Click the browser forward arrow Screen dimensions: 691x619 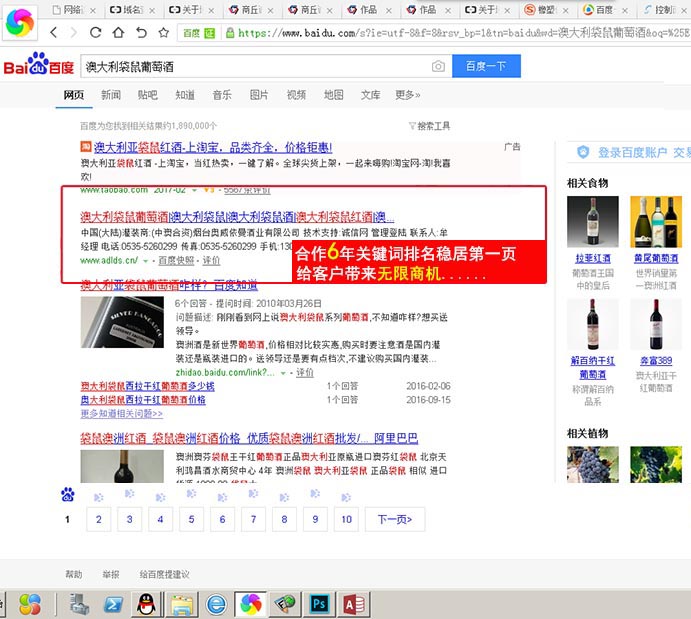pos(74,33)
